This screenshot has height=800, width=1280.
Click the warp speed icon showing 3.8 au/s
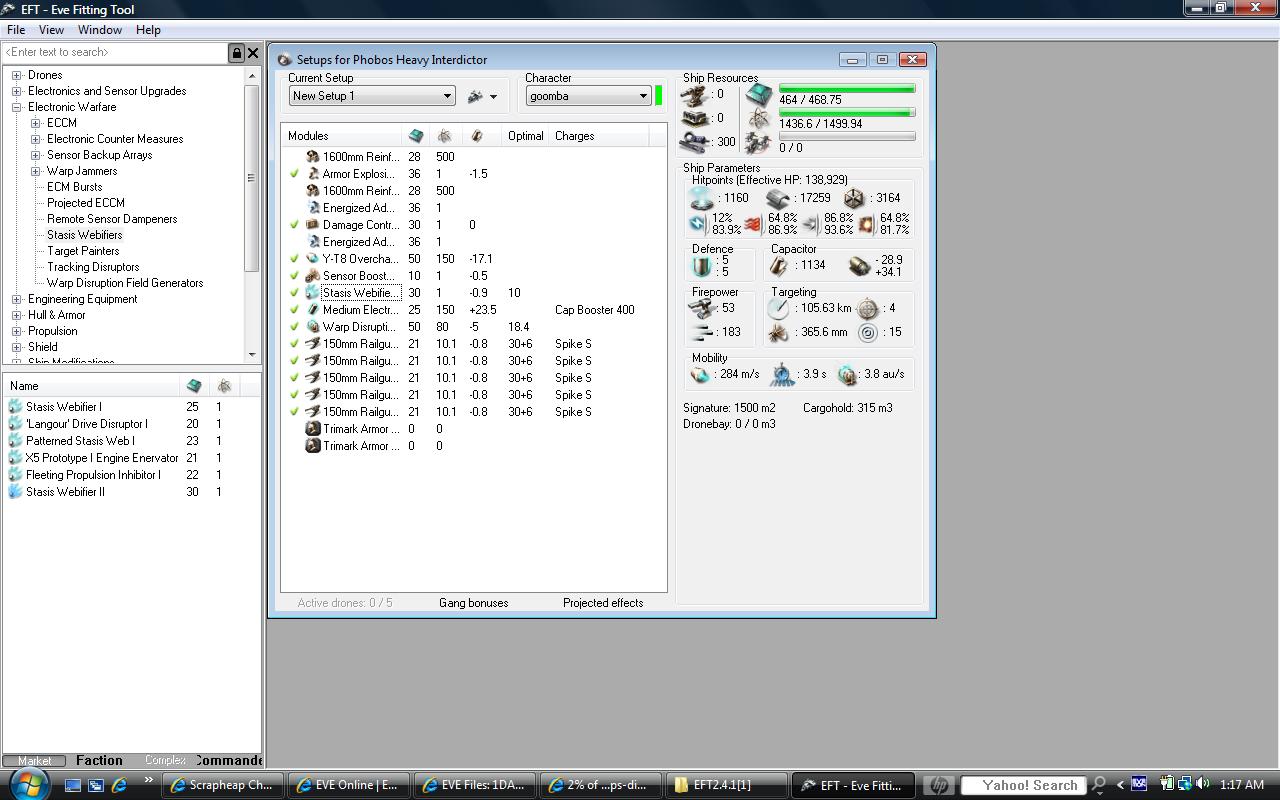847,375
